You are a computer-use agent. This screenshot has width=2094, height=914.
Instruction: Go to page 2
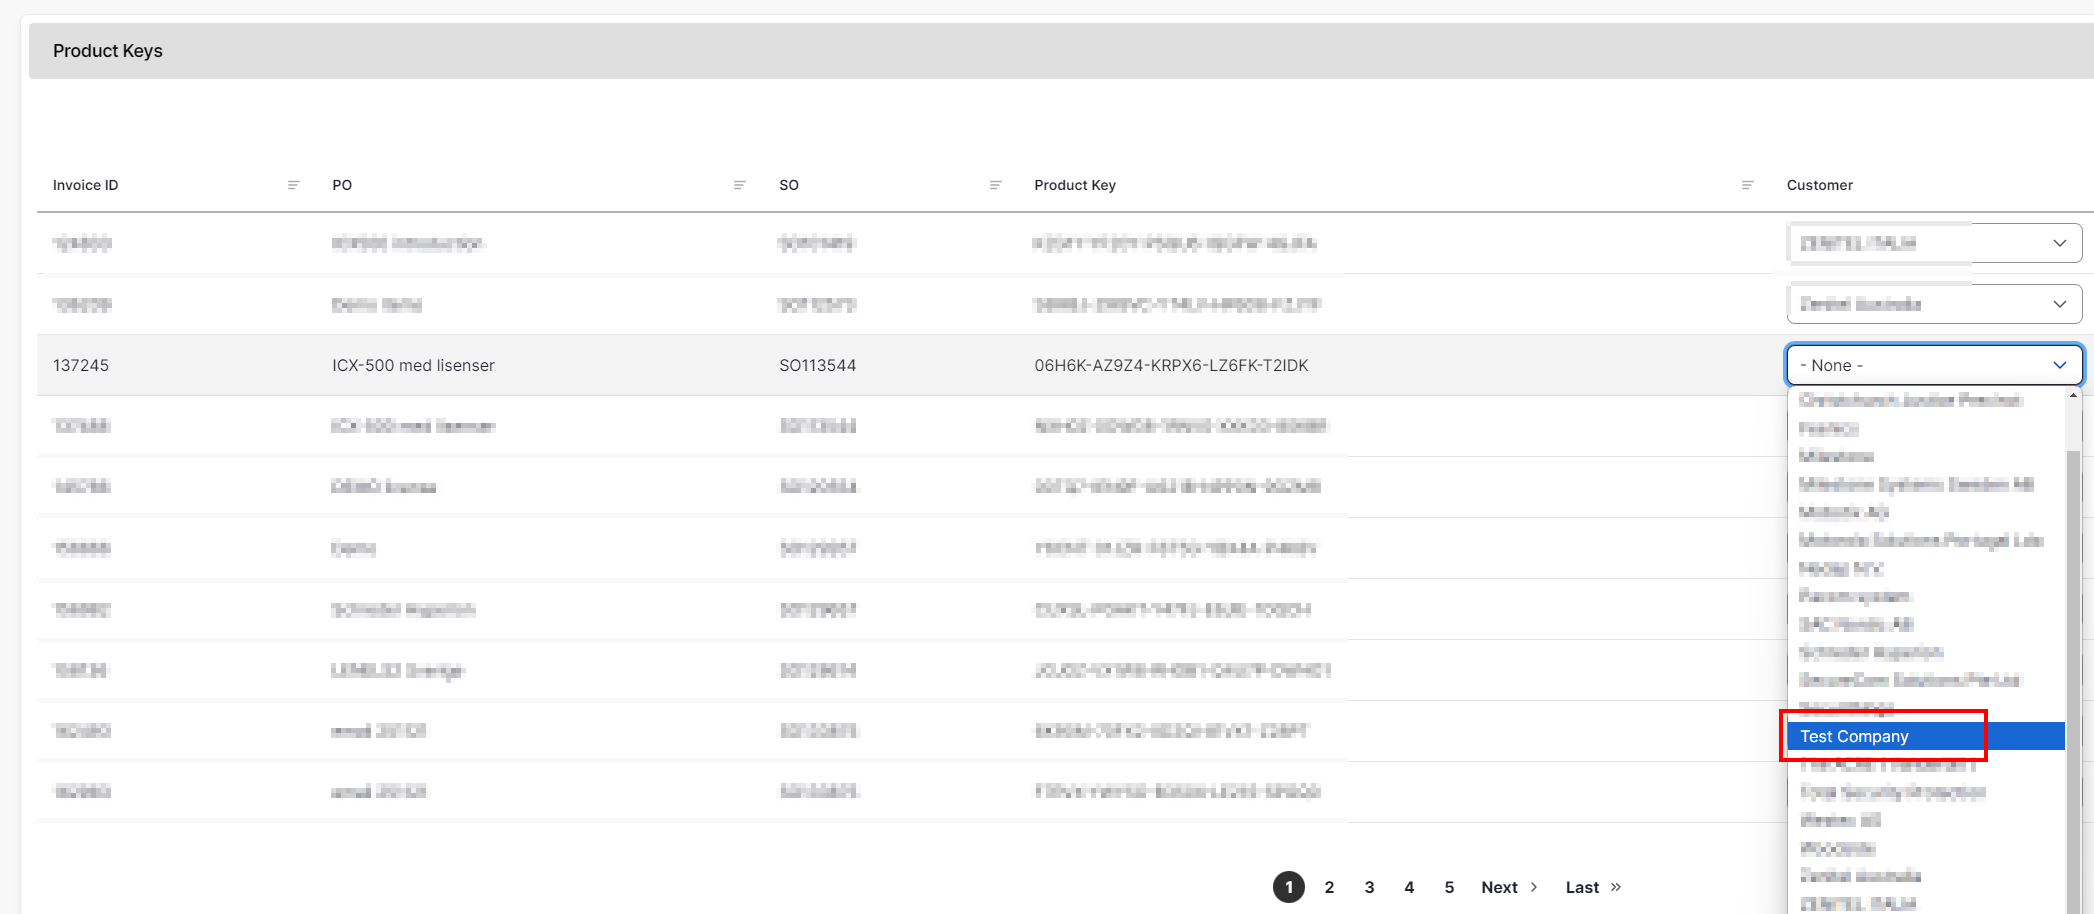point(1329,887)
